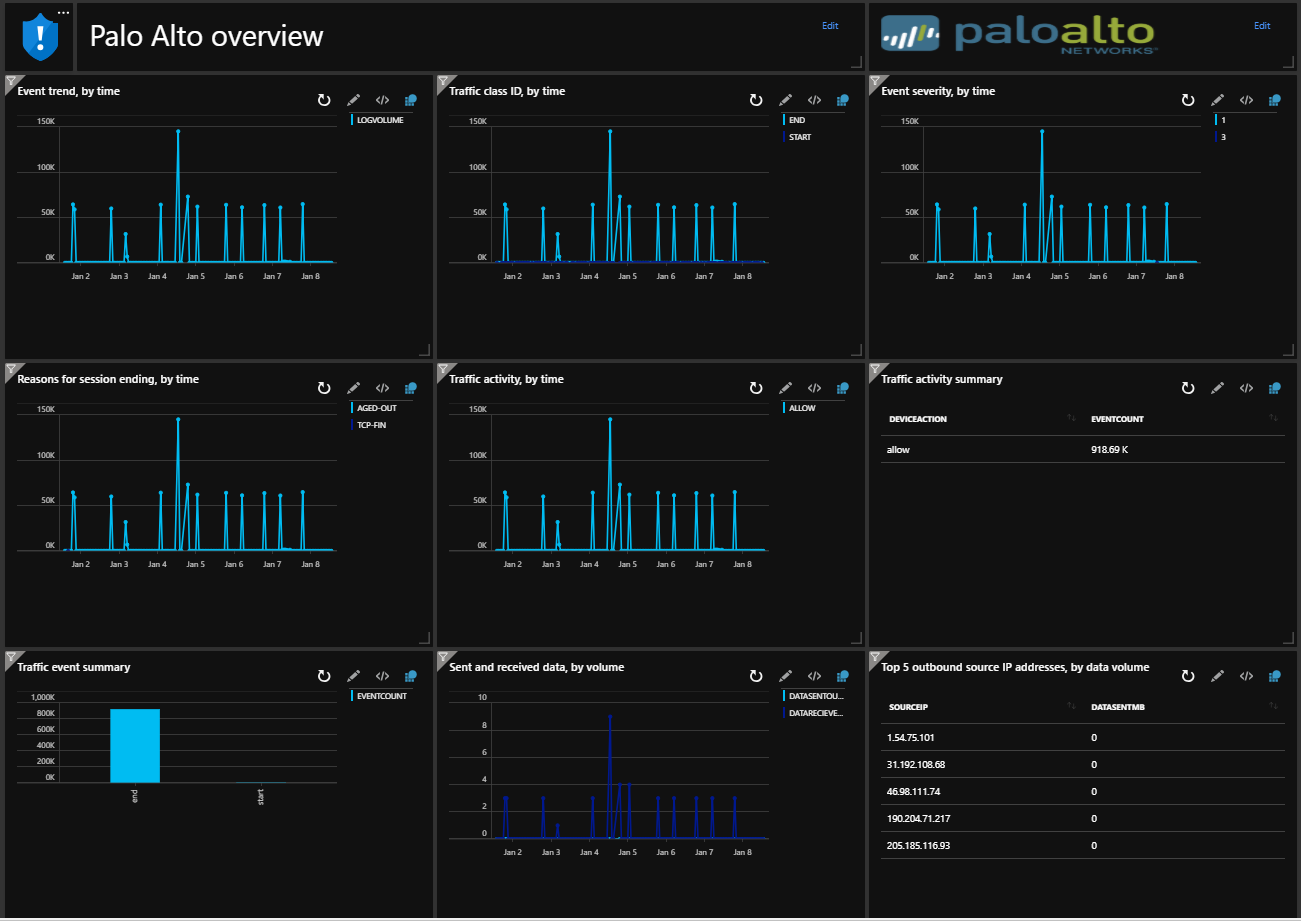Sort by the DEVICEACTION column arrows
The height and width of the screenshot is (921, 1301).
click(x=1072, y=419)
